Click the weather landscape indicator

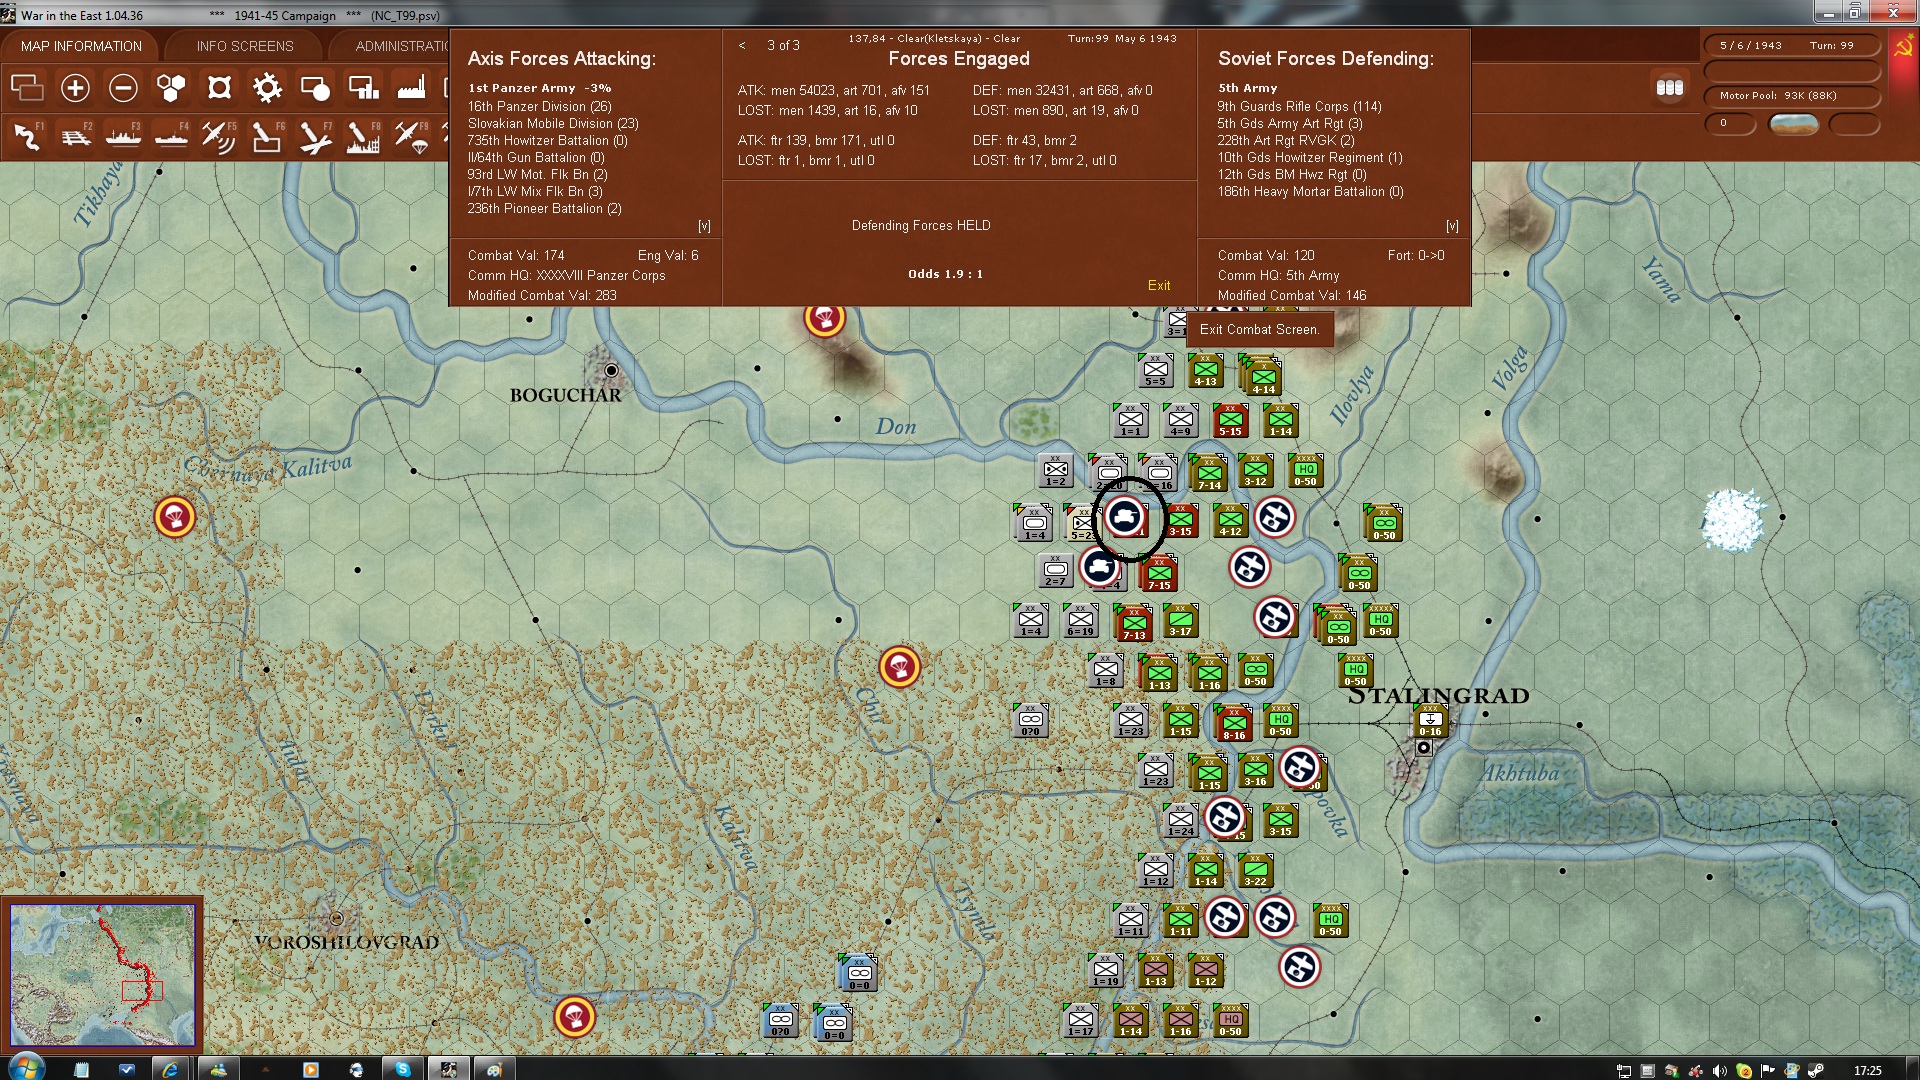click(x=1794, y=124)
